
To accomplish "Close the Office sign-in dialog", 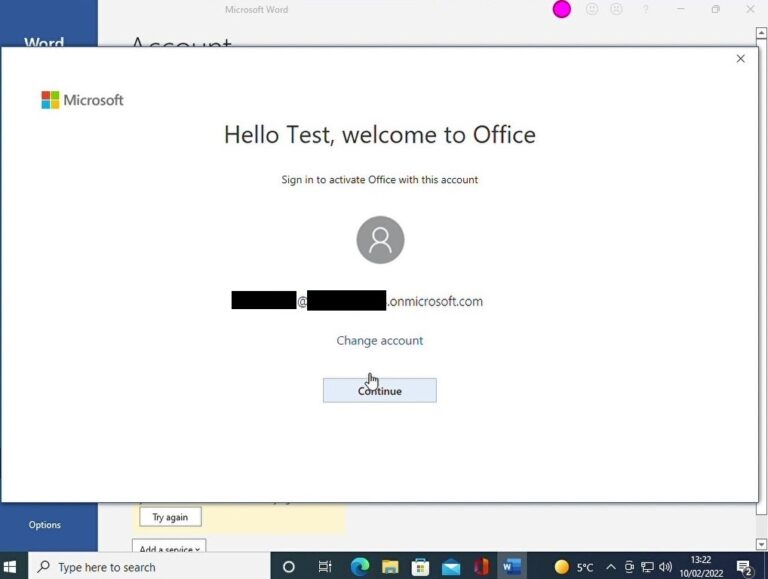I will pos(741,59).
